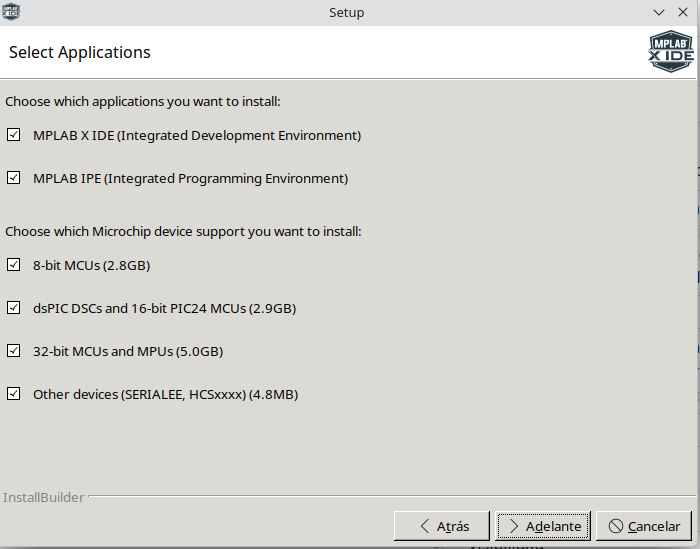Uncheck Other devices SERIALEE checkbox
This screenshot has height=549, width=700.
[13, 394]
